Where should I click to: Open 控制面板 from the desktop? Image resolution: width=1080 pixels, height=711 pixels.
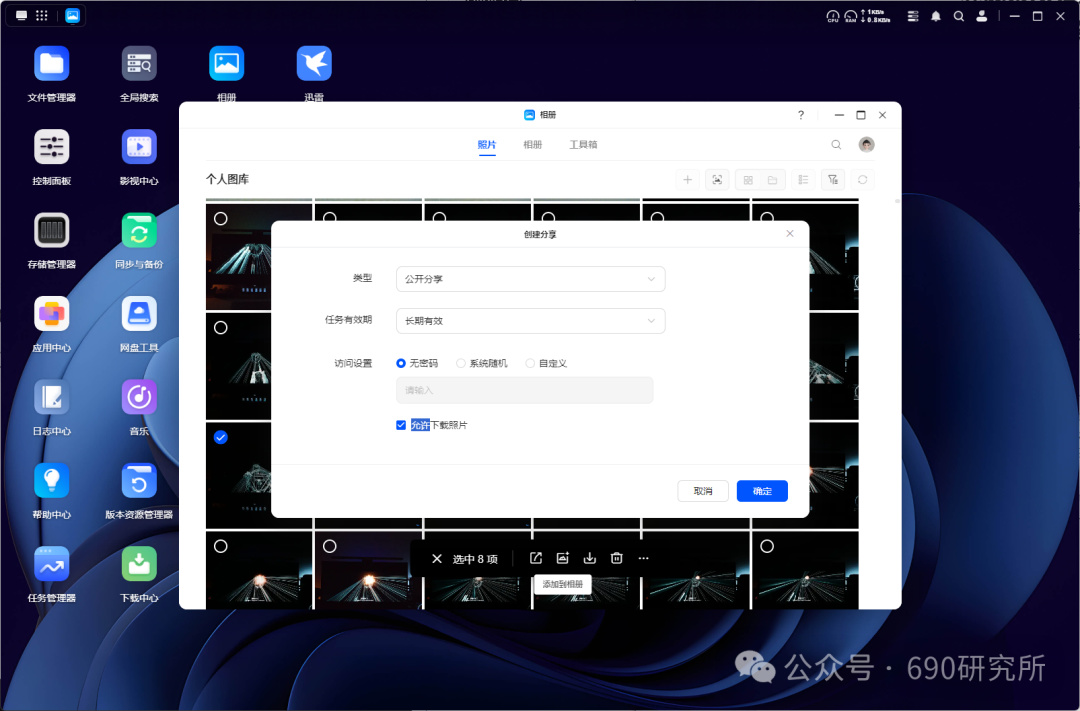[52, 147]
